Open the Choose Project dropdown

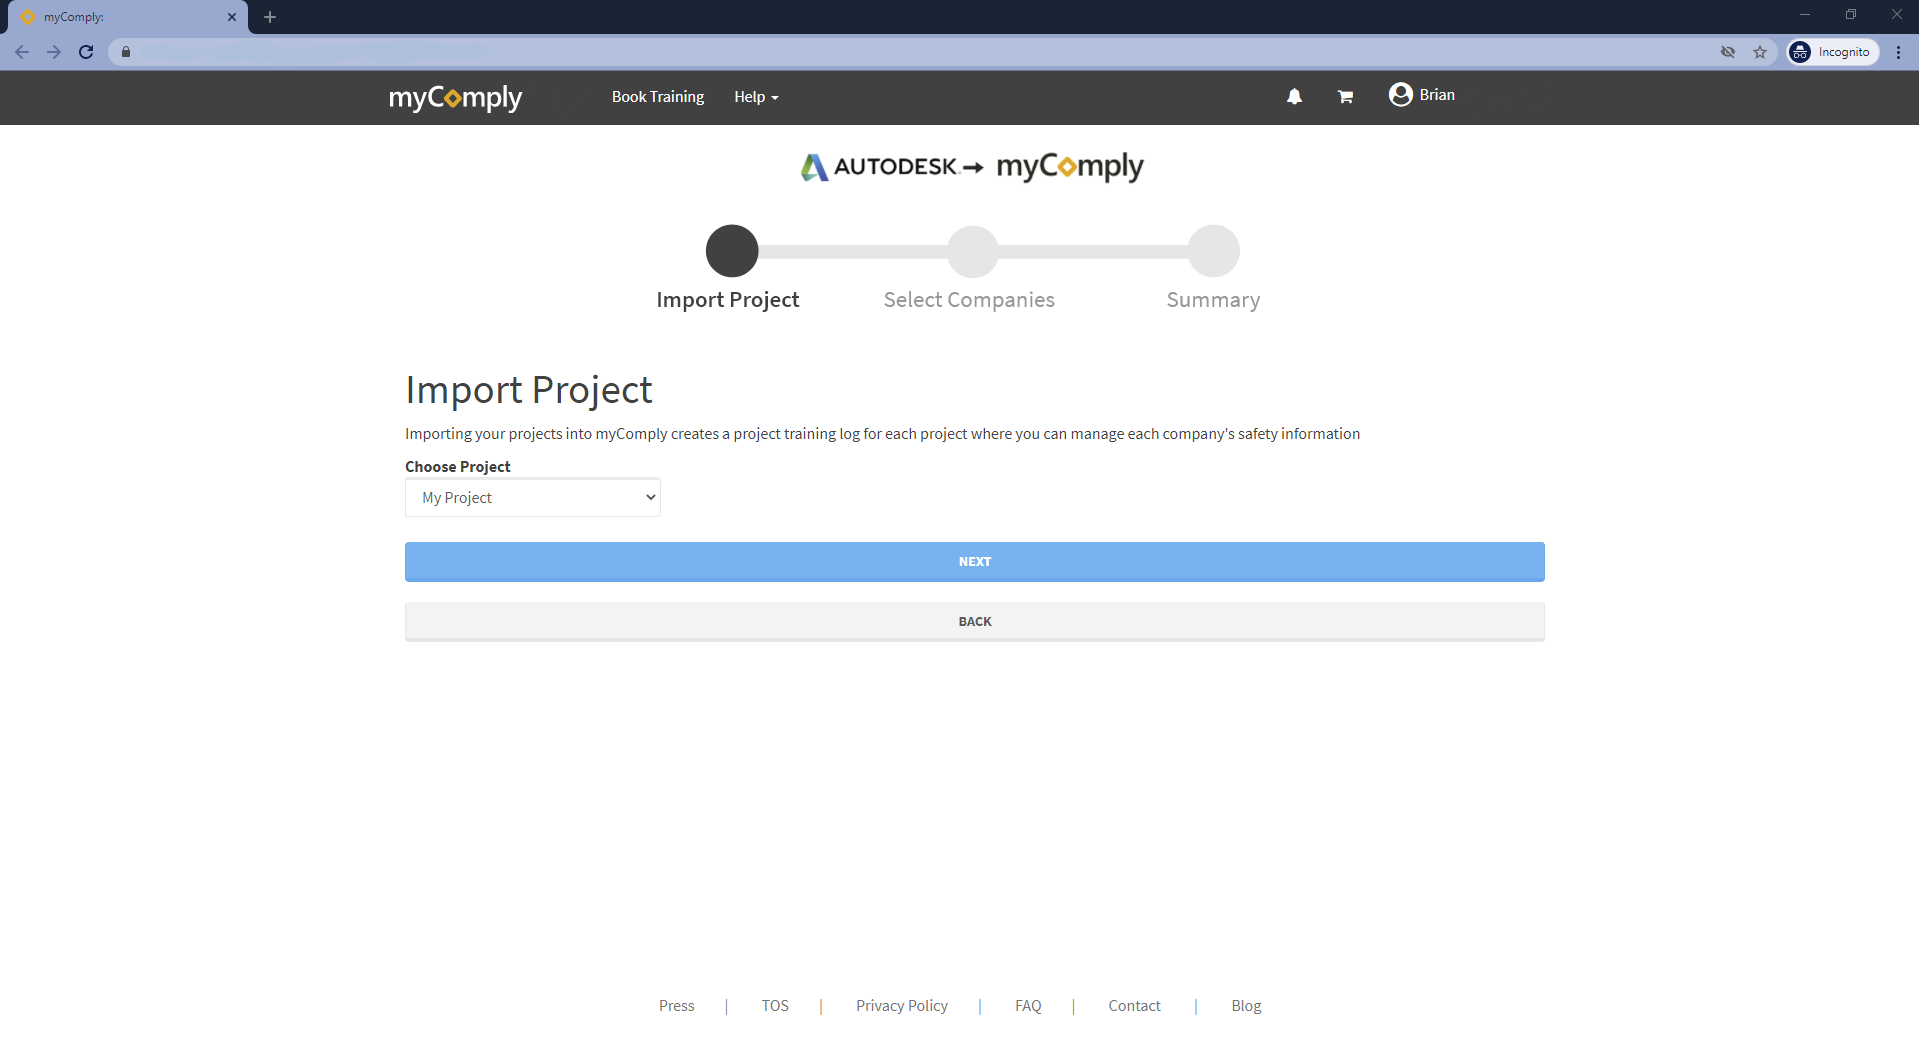pyautogui.click(x=533, y=497)
